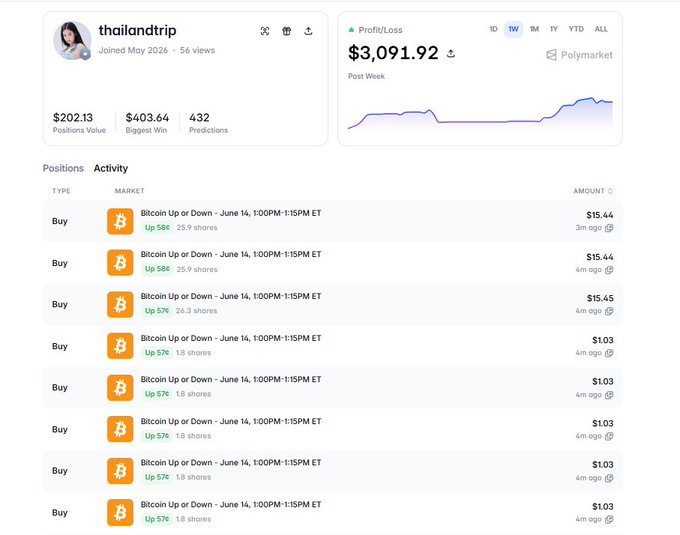This screenshot has width=680, height=535.
Task: Click the TYPE column header
Action: [x=61, y=191]
